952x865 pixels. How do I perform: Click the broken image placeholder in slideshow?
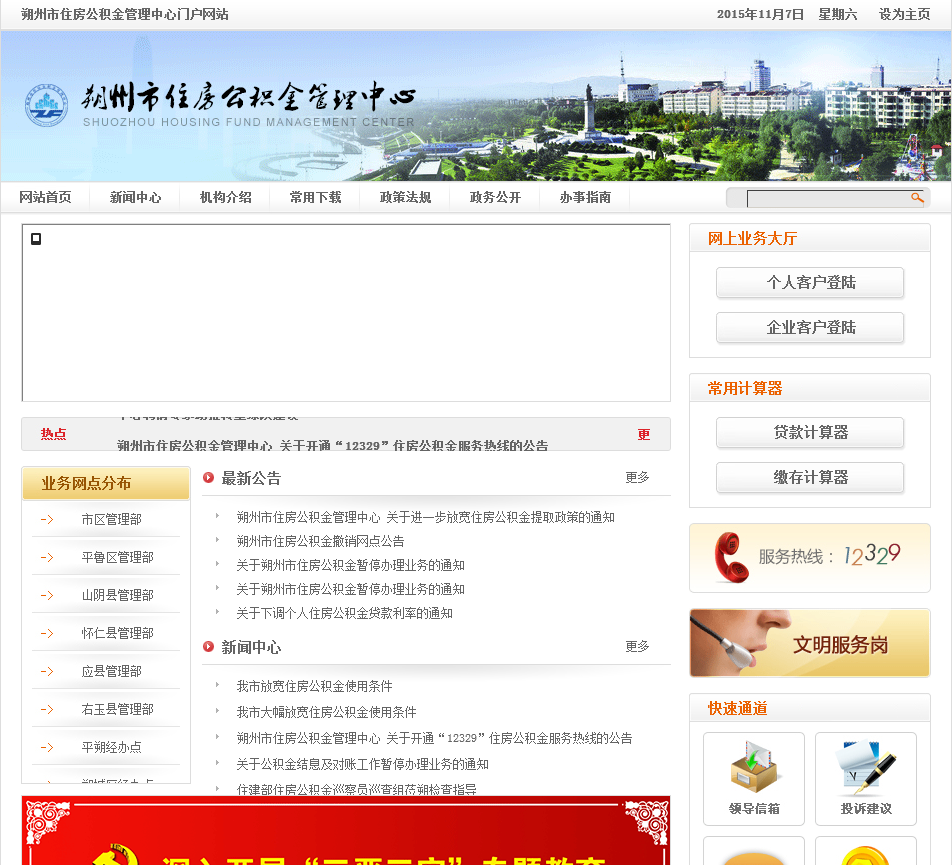coord(36,239)
